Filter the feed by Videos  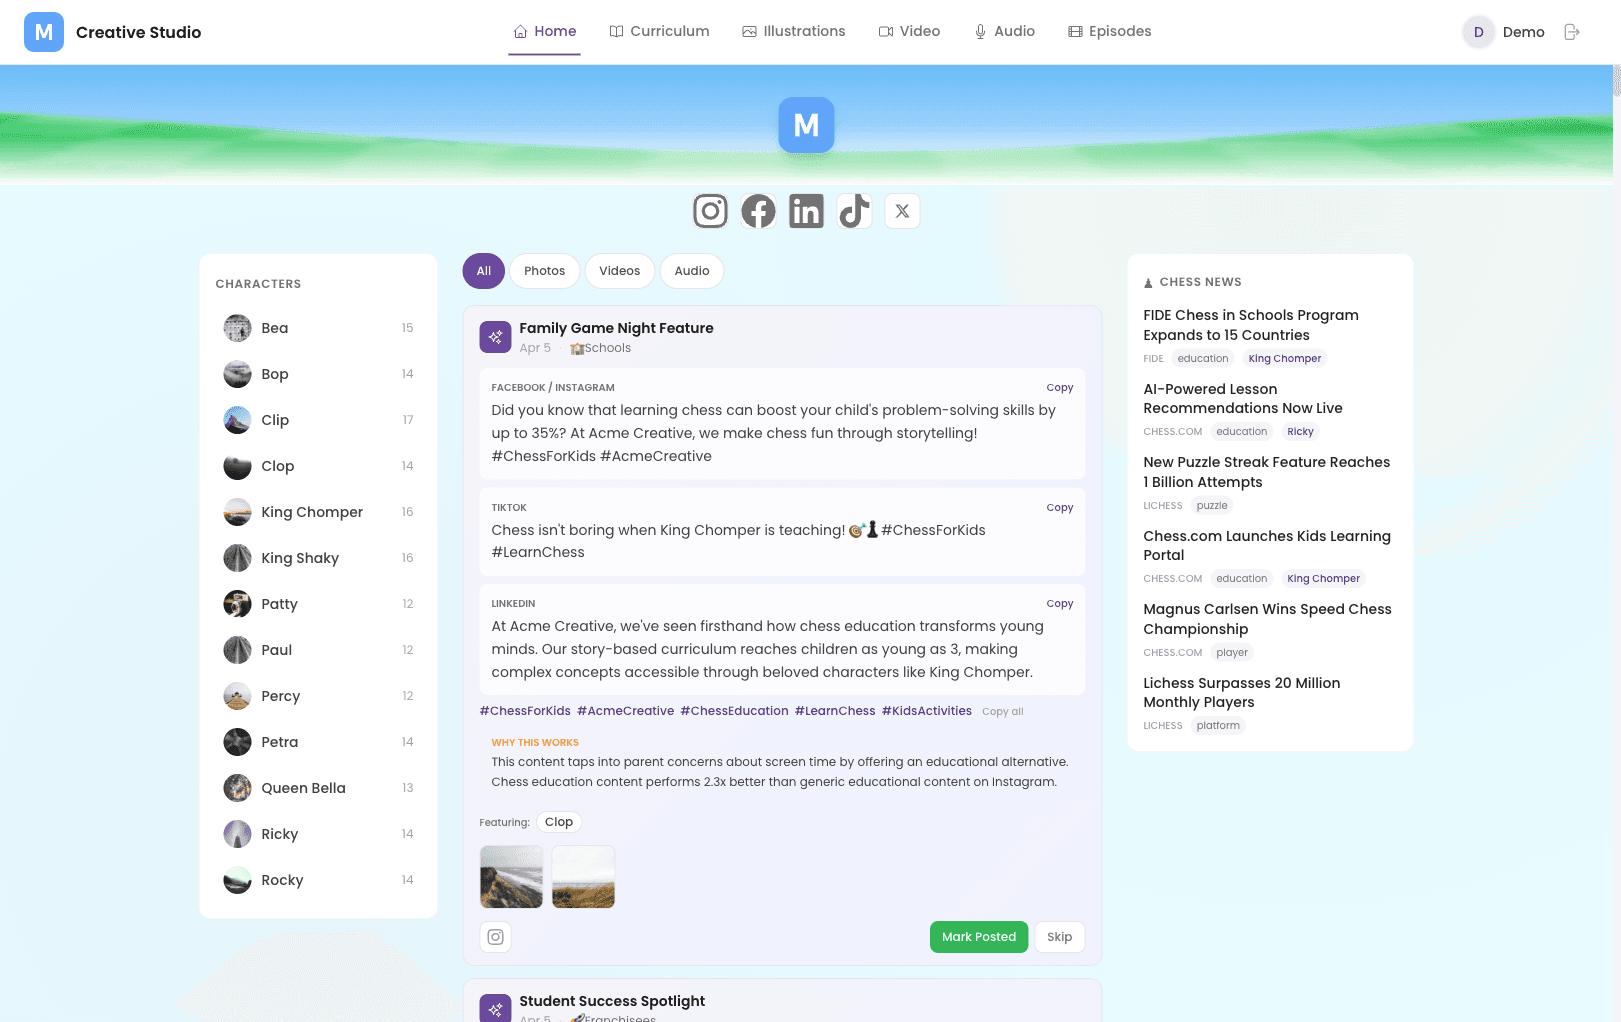619,271
